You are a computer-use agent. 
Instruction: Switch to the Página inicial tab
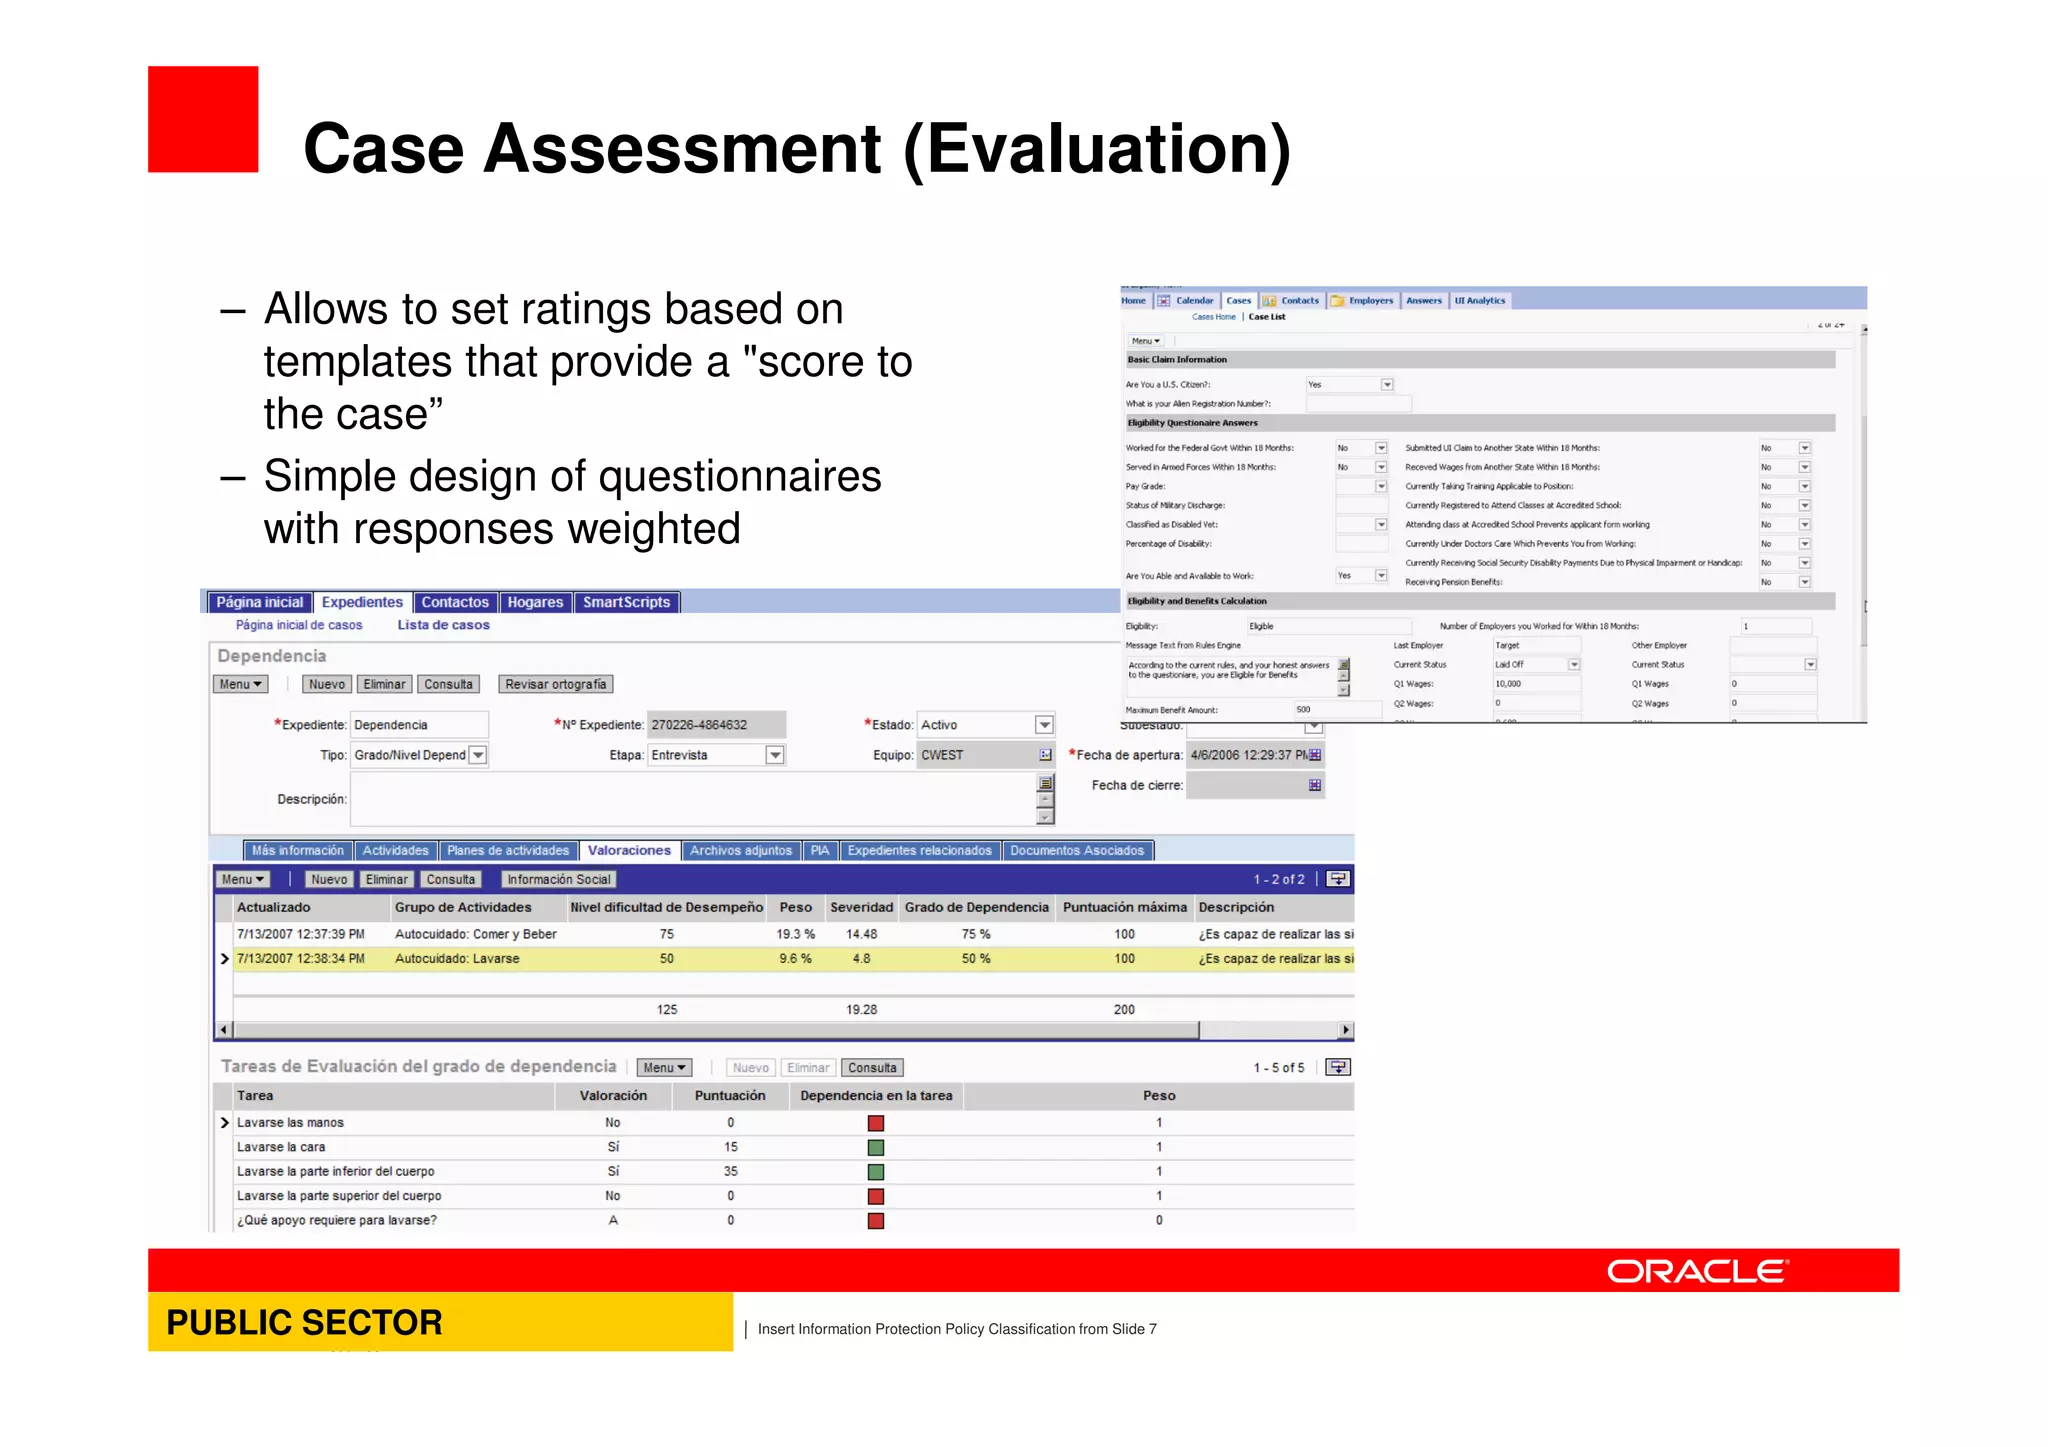tap(259, 602)
